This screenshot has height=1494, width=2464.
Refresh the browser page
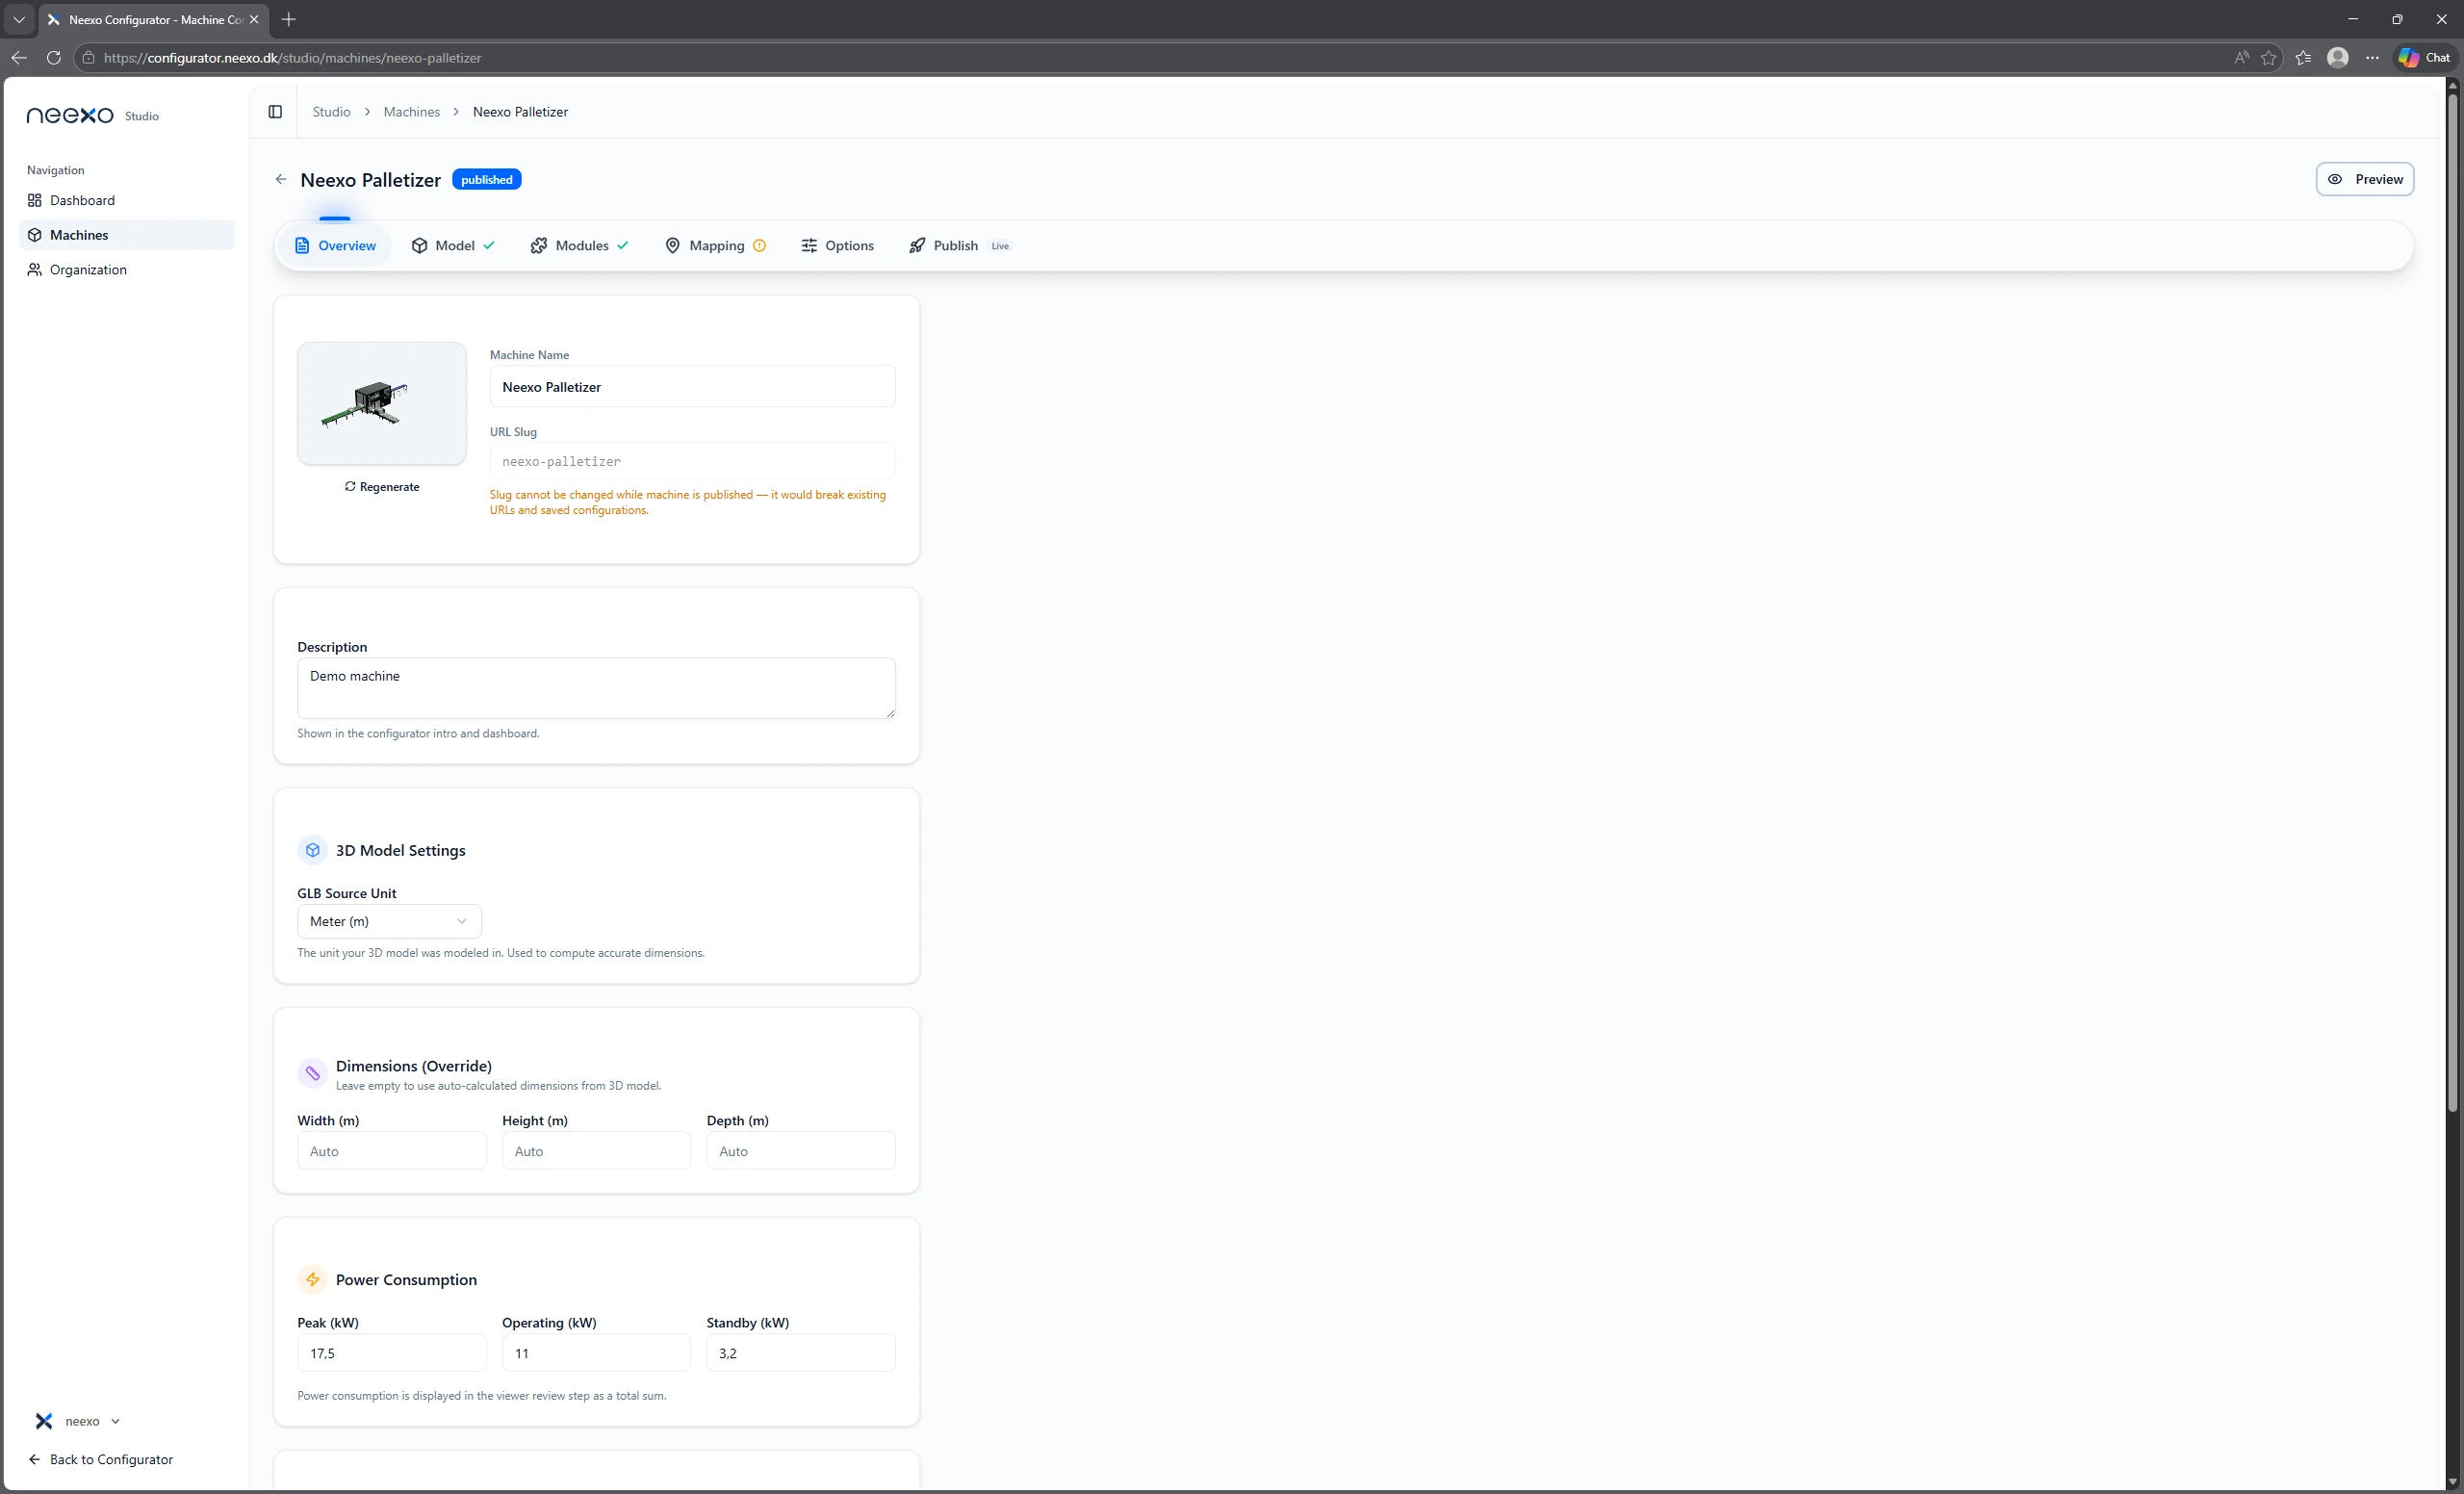coord(54,58)
